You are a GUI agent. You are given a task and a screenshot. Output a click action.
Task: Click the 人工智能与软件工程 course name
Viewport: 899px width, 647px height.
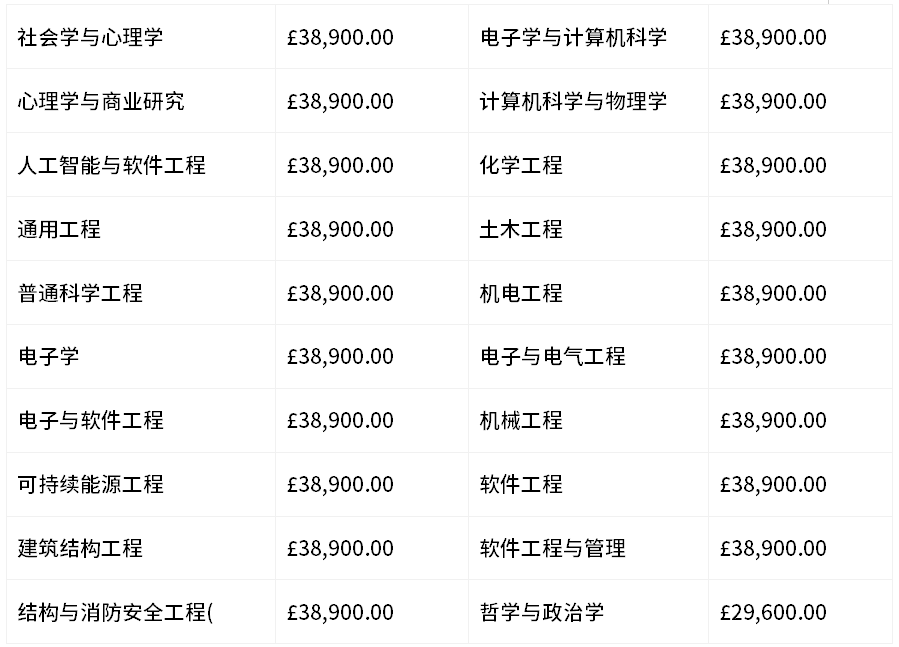point(112,166)
